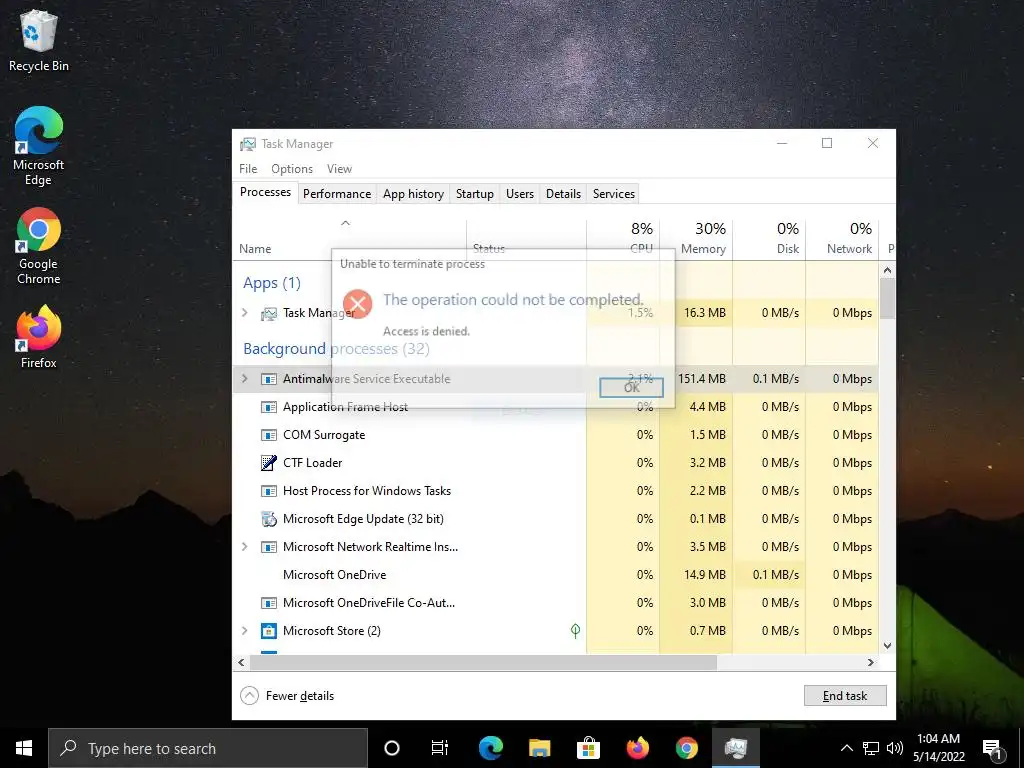Click the horizontal scrollbar right arrow
Screen dimensions: 1024x768
(x=871, y=662)
